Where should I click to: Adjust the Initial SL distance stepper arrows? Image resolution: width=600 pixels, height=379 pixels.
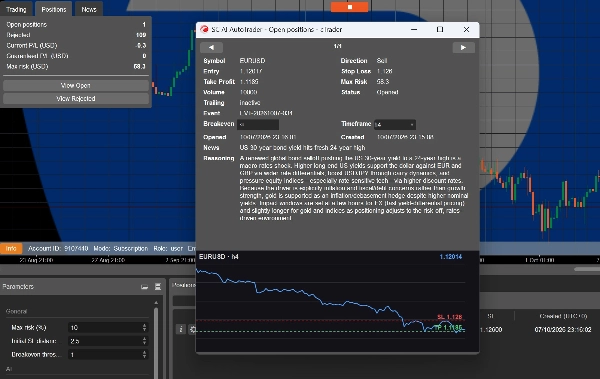click(144, 341)
